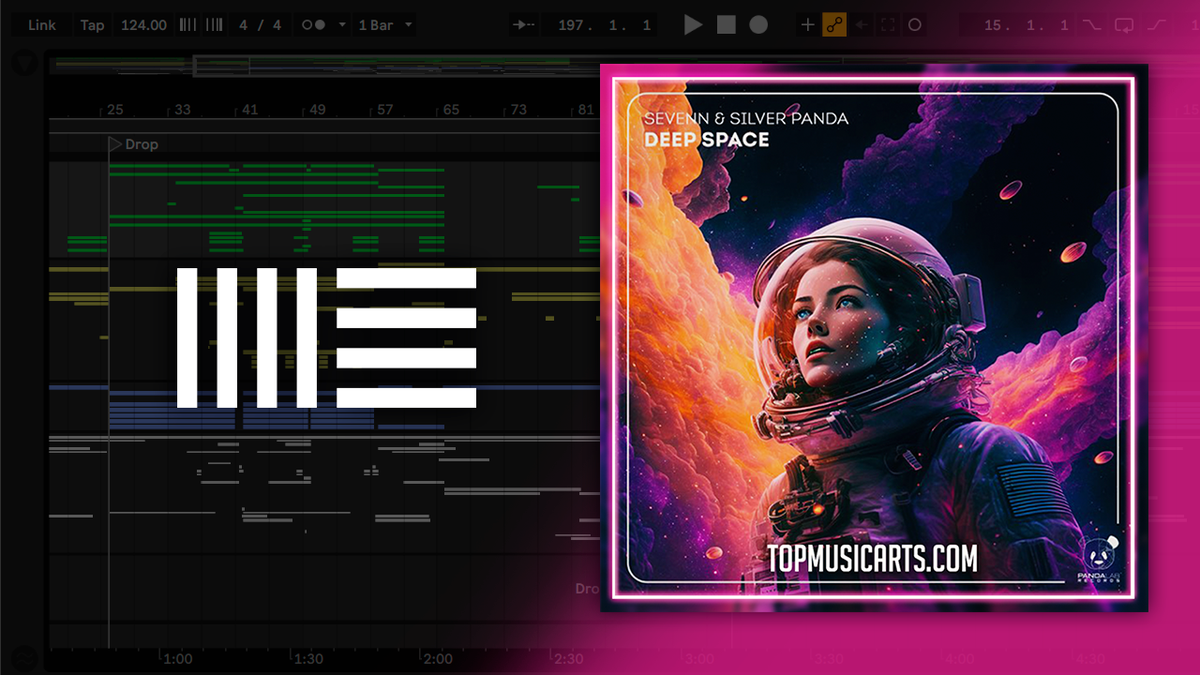The image size is (1200, 675).
Task: Toggle the Automation Arm button
Action: 834,25
